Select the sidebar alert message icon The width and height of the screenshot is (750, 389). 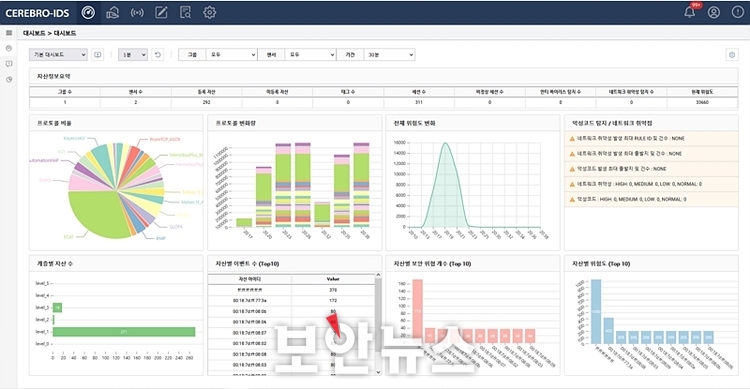point(9,64)
